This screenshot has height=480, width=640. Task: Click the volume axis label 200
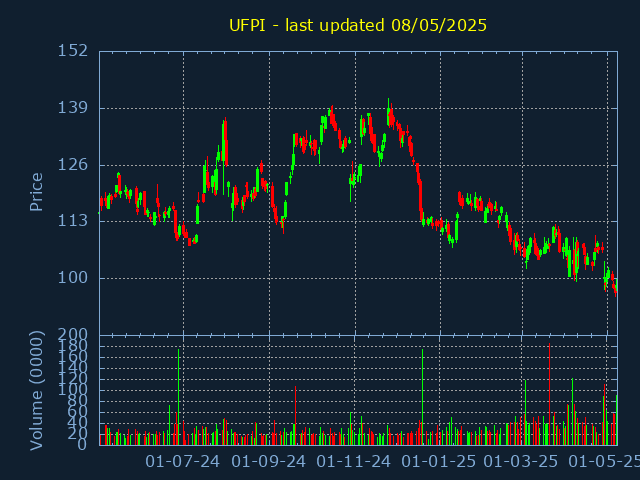pyautogui.click(x=73, y=335)
